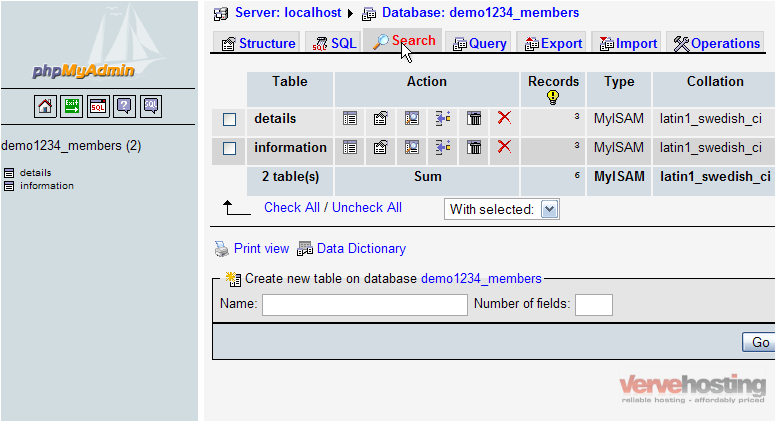The height and width of the screenshot is (422, 776).
Task: Click the information table icon in sidebar
Action: 9,186
